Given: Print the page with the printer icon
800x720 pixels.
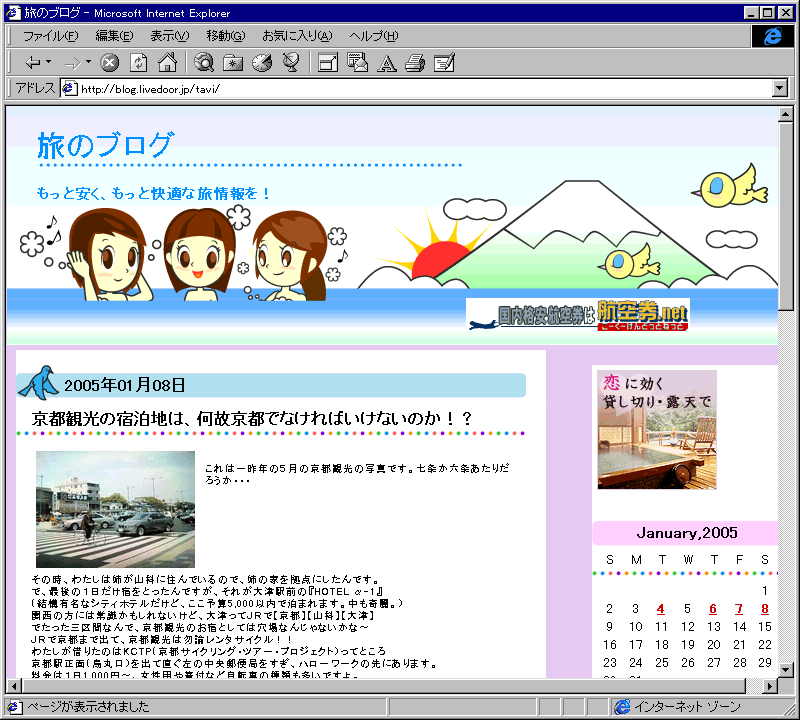Looking at the screenshot, I should pos(415,63).
